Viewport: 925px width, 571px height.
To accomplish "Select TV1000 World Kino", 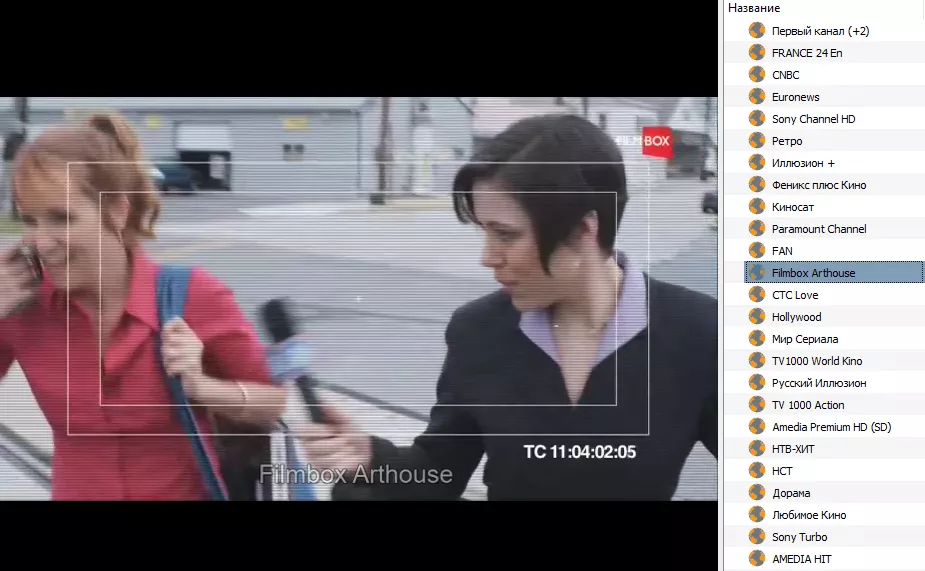I will point(816,361).
